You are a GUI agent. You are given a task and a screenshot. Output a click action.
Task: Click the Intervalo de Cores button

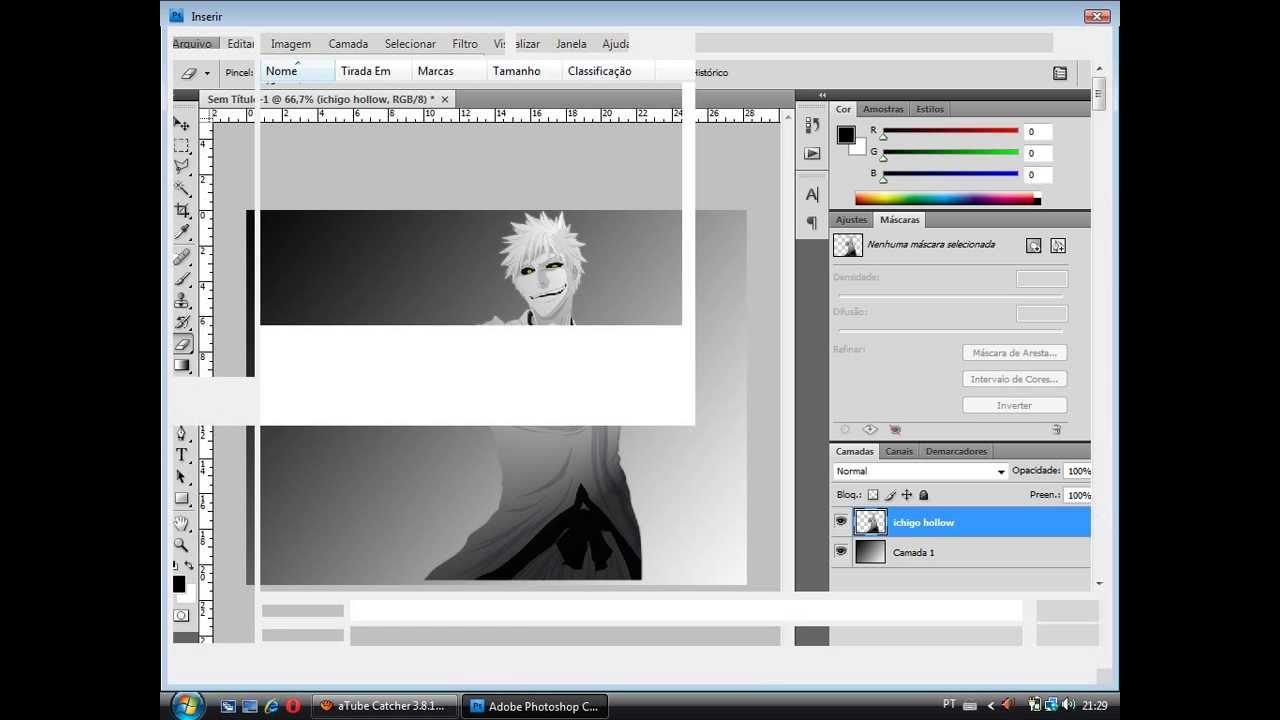point(1015,379)
